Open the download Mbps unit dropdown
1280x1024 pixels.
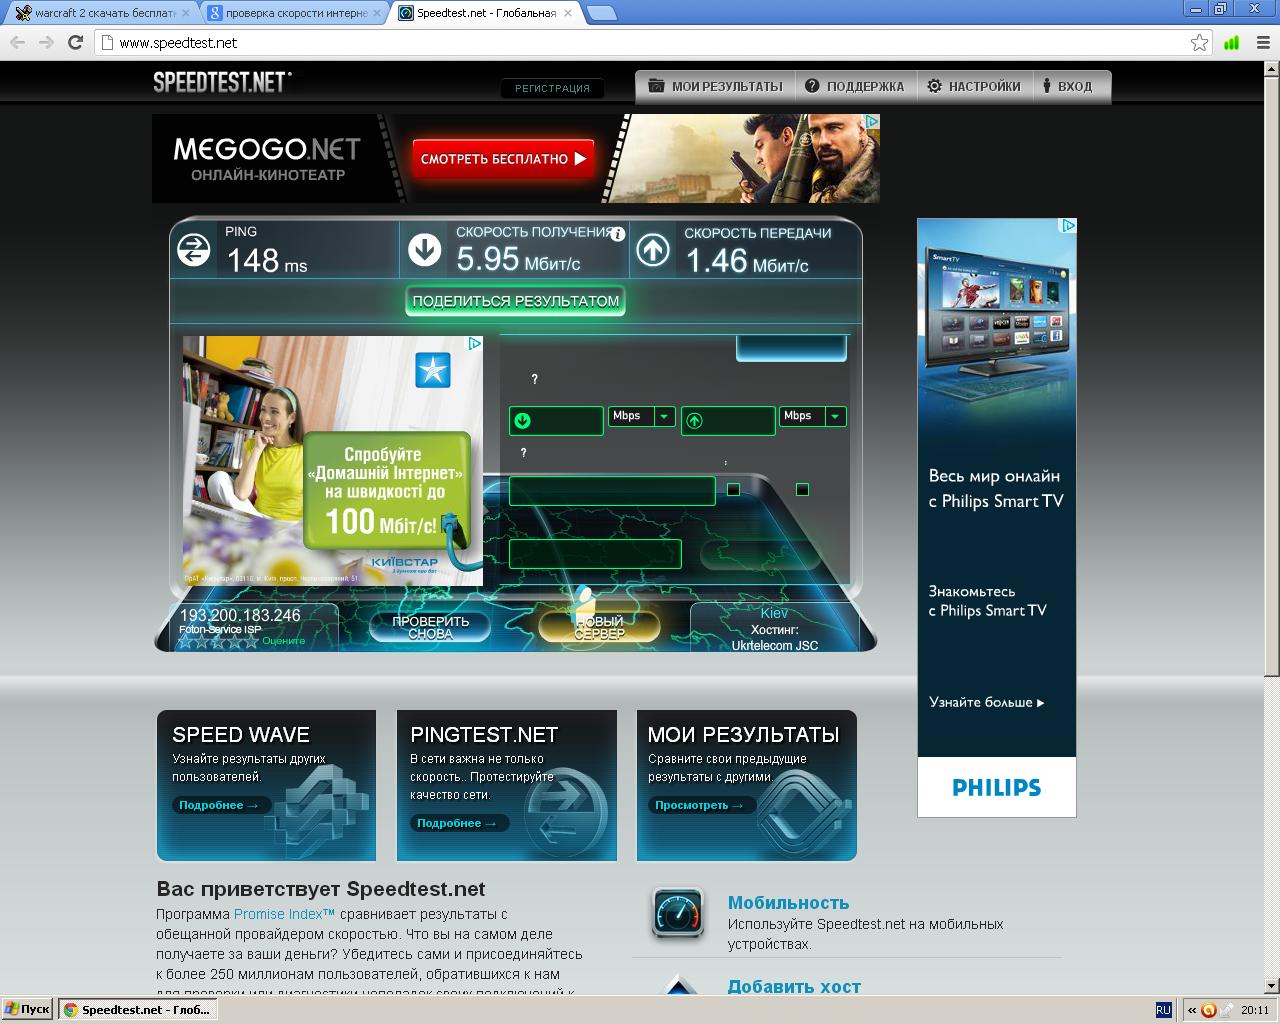tap(665, 416)
